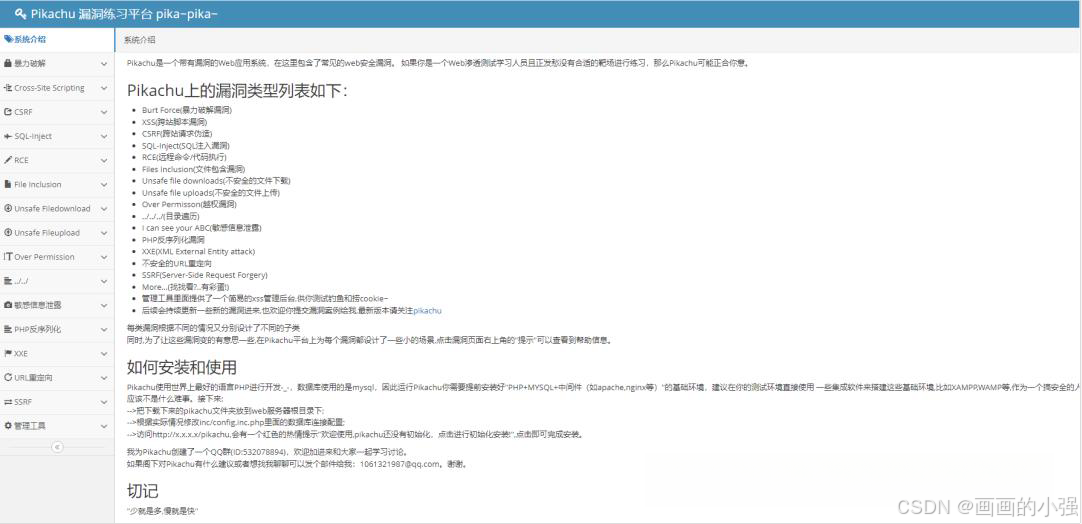The width and height of the screenshot is (1082, 524).
Task: Open SQL-Inject menu item
Action: point(57,136)
